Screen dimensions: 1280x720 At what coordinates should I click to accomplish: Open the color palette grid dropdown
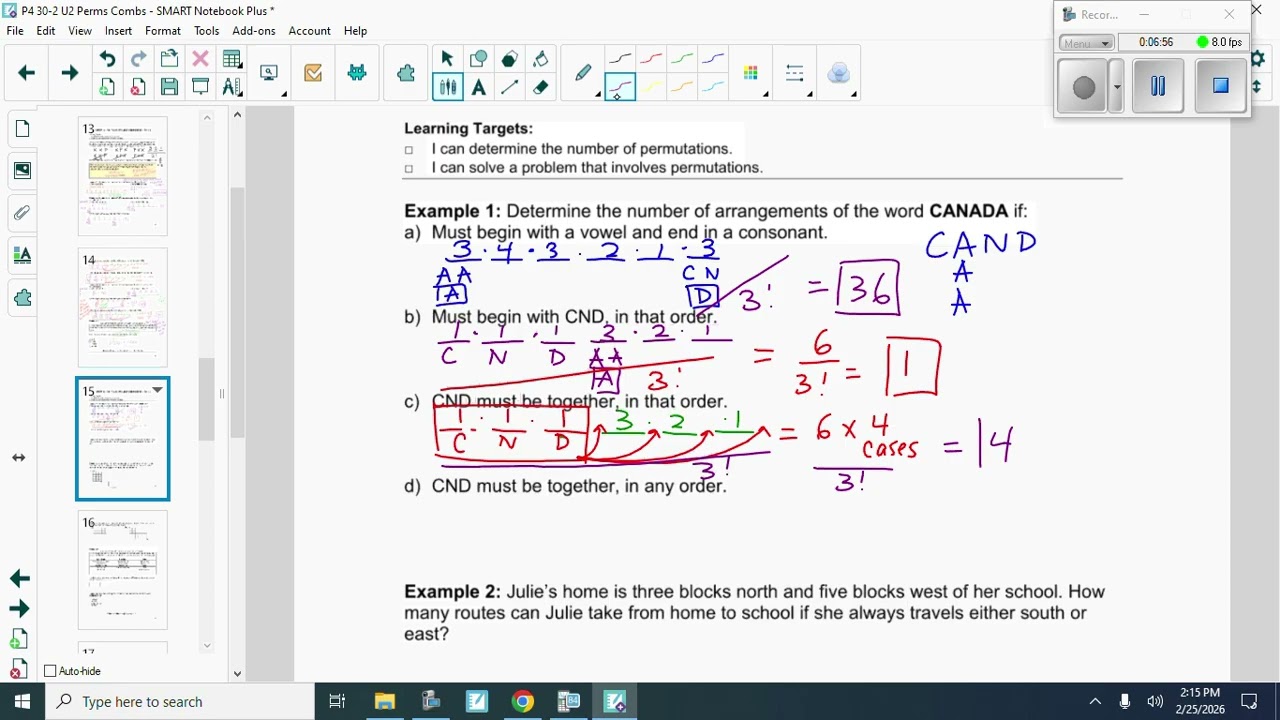pos(751,73)
